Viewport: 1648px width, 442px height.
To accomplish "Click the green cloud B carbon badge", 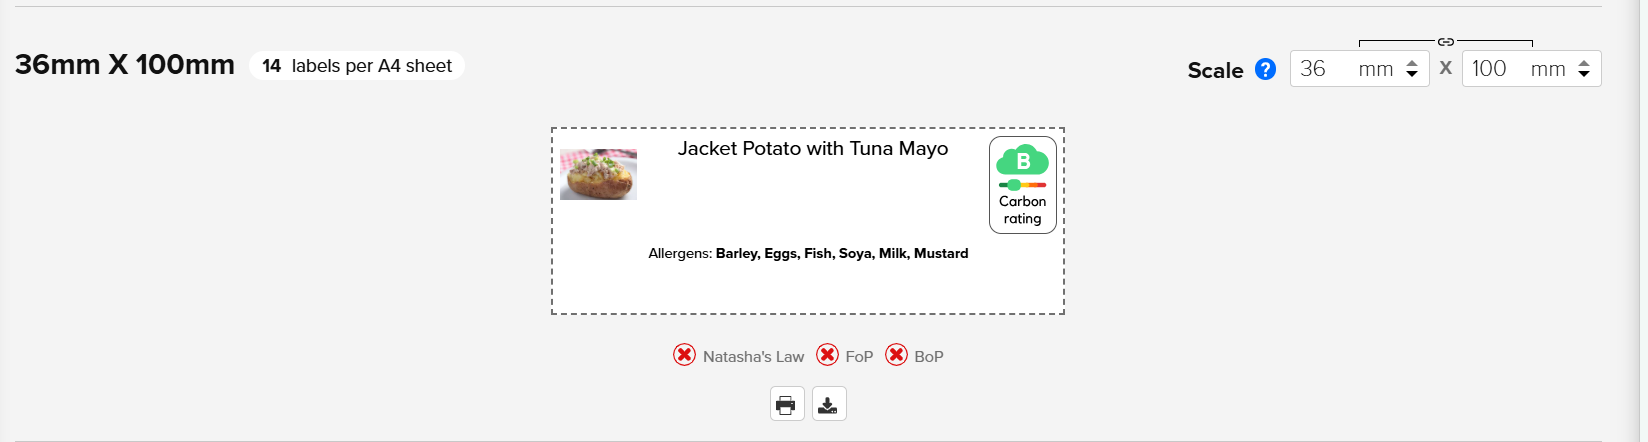I will (1022, 160).
